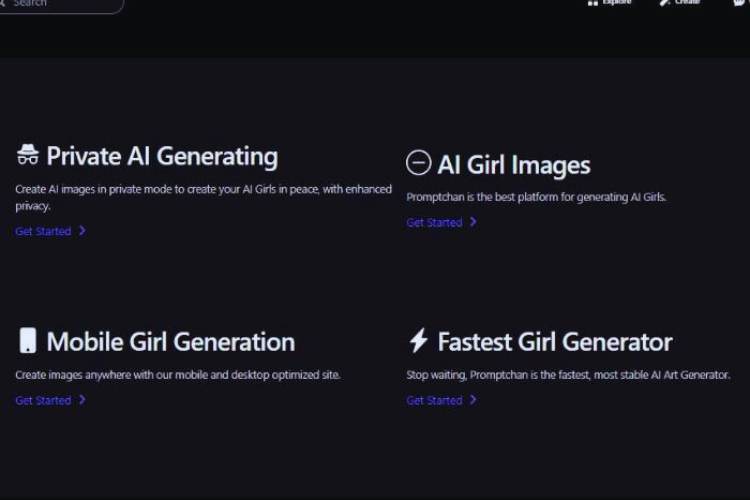Click the phone icon beside Mobile Girl Generation
This screenshot has width=750, height=500.
[x=28, y=340]
